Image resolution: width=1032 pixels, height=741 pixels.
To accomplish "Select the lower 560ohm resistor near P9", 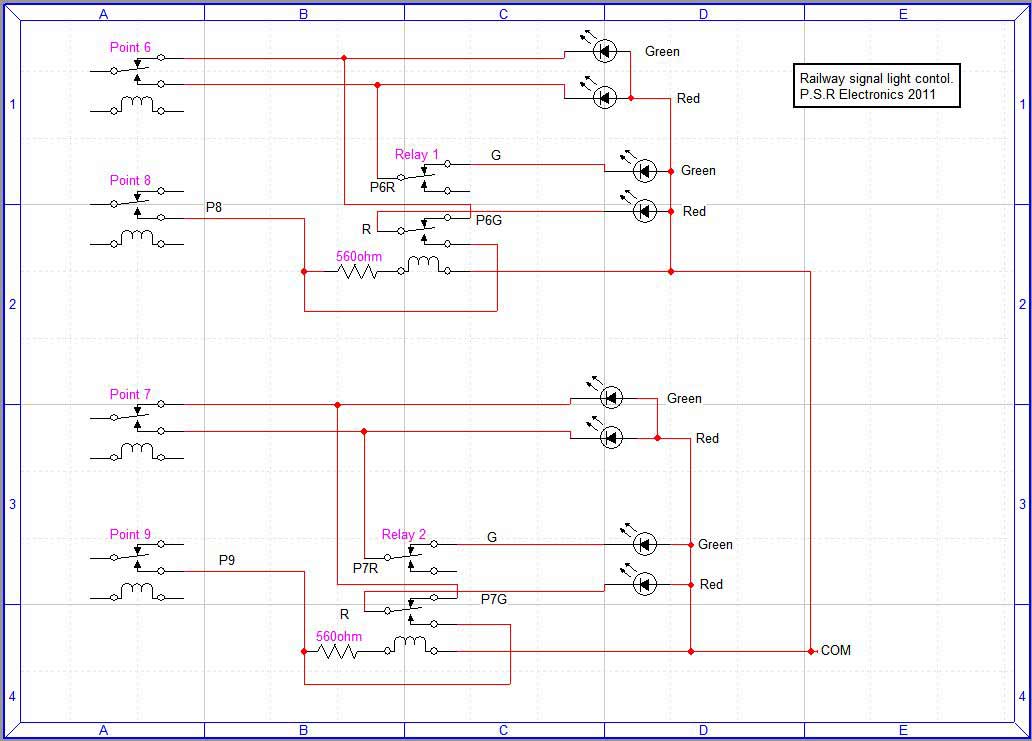I will pyautogui.click(x=338, y=651).
